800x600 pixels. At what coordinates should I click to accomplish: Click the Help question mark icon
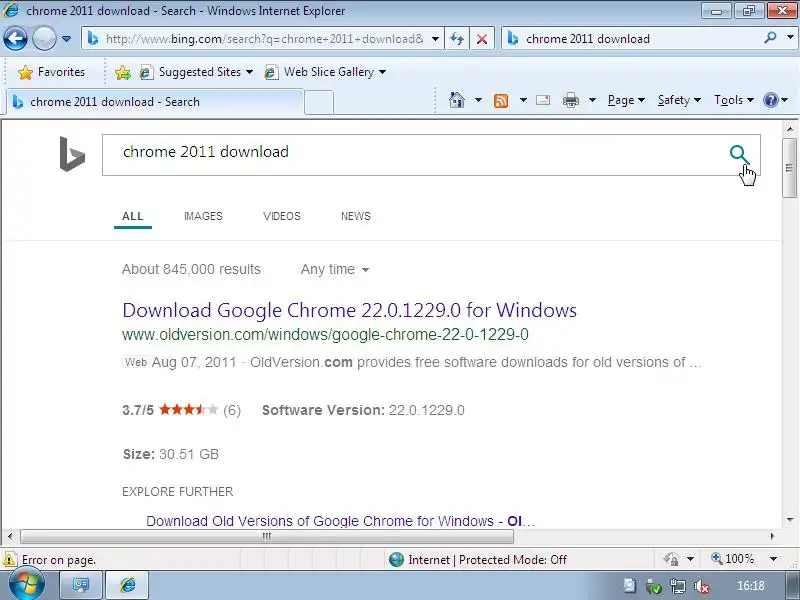[x=771, y=100]
